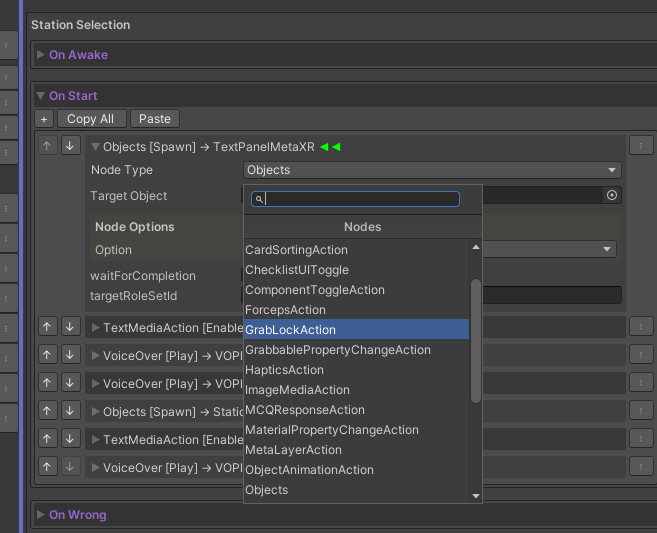
Task: Click the Copy All button
Action: [90, 119]
